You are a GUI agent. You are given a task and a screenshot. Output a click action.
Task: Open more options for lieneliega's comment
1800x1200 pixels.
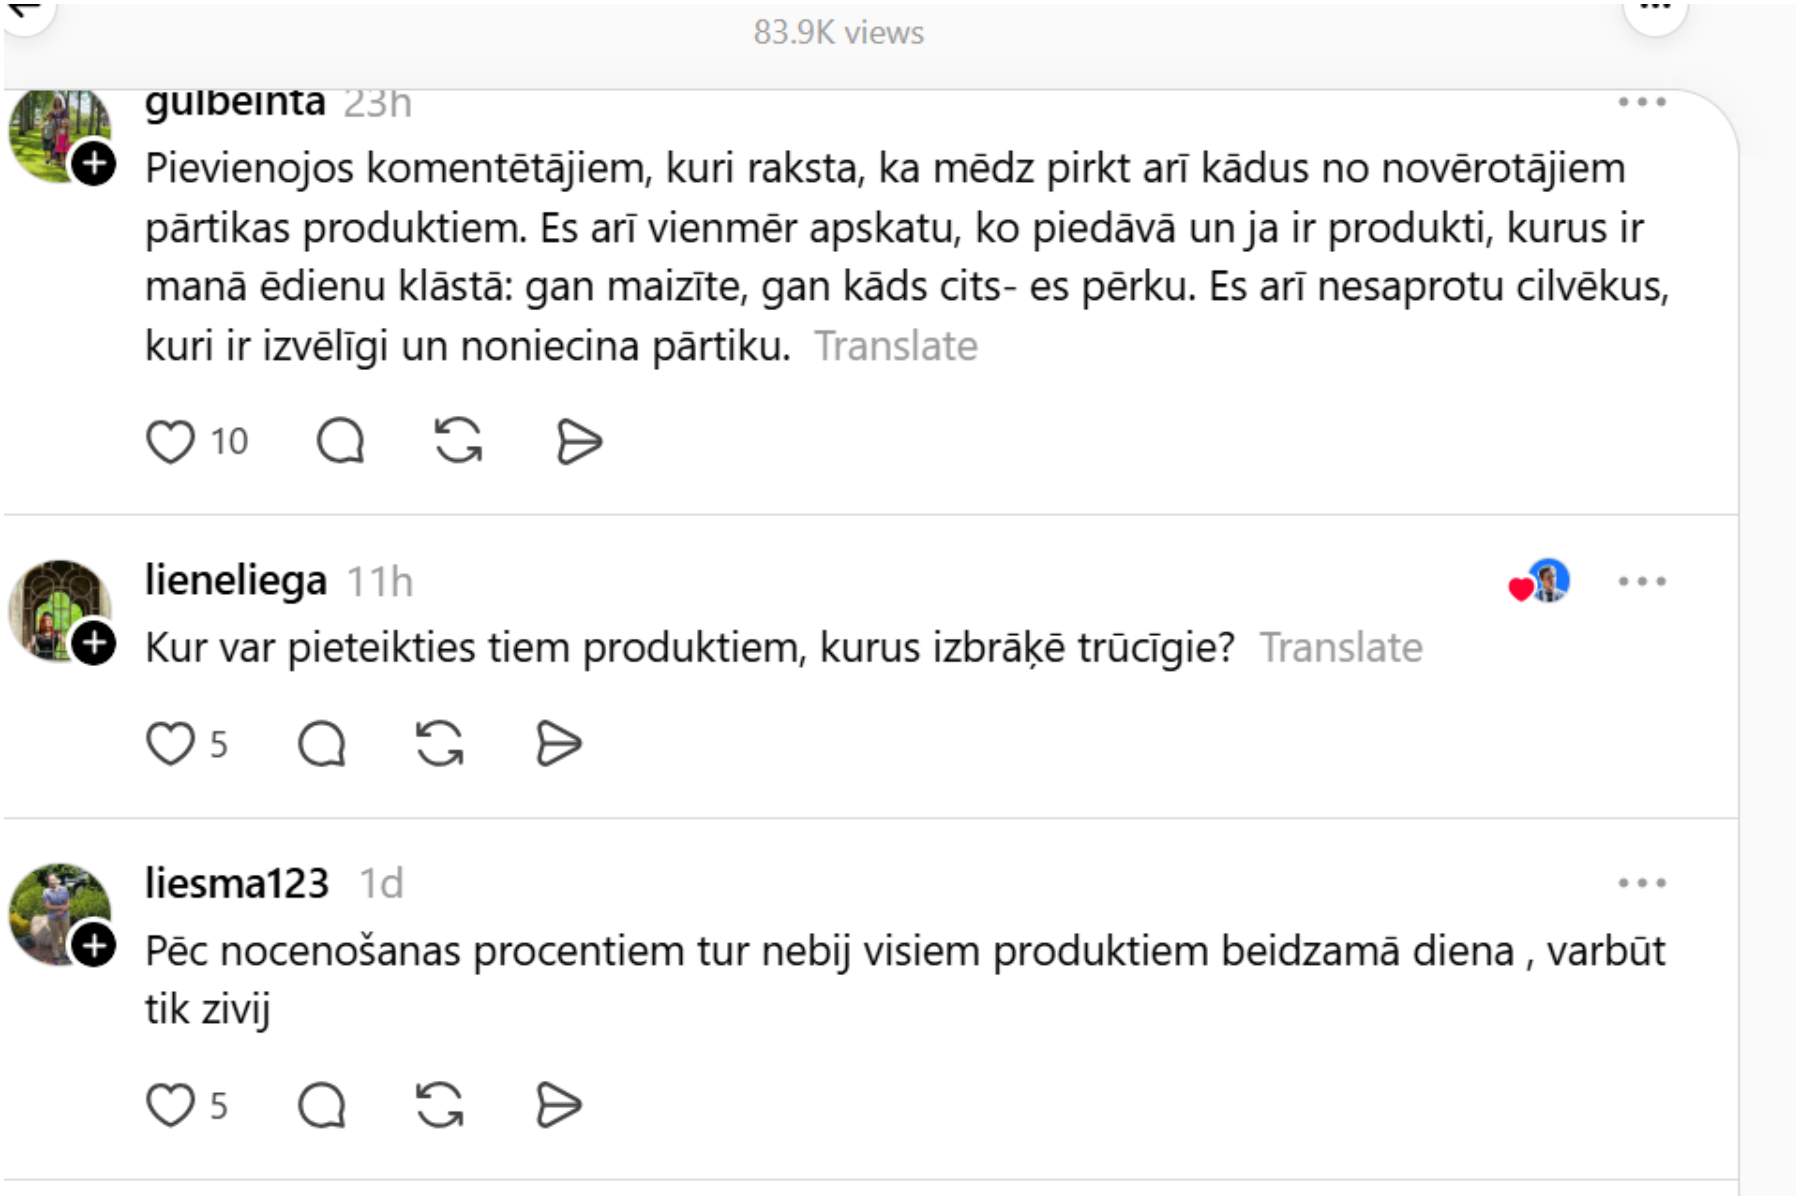(x=1642, y=581)
